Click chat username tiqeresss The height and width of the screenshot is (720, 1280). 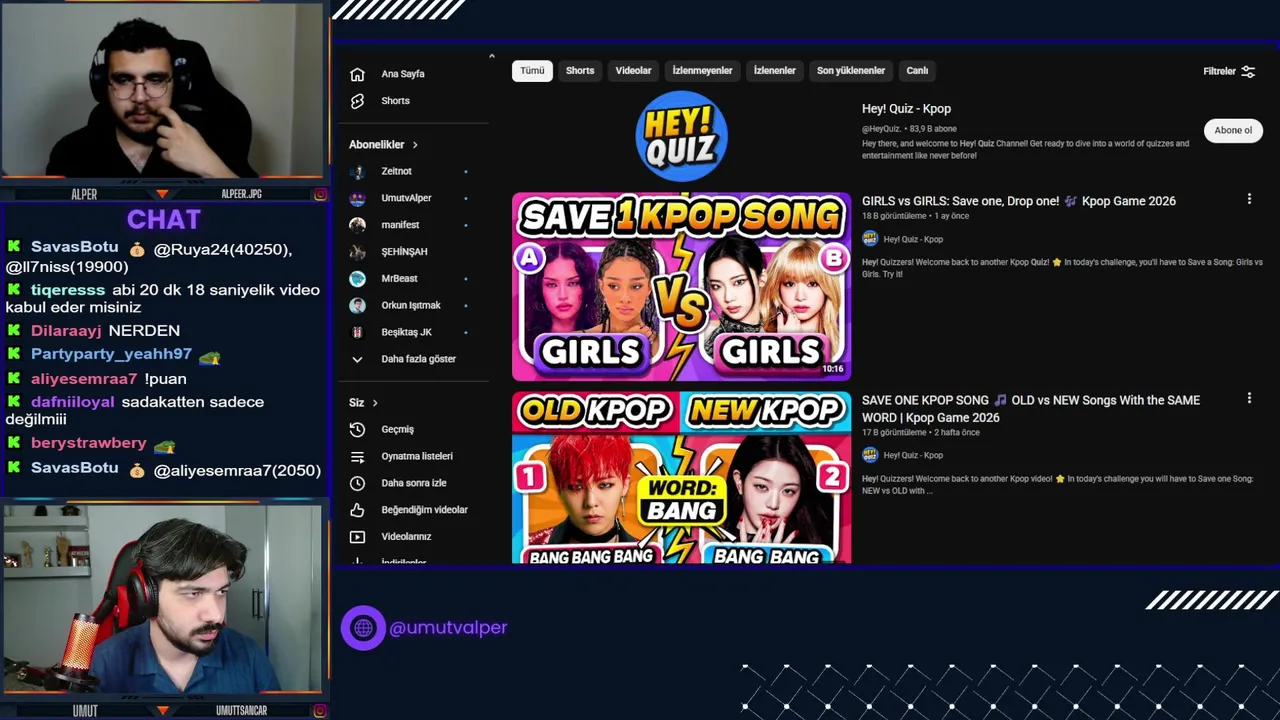pos(67,290)
